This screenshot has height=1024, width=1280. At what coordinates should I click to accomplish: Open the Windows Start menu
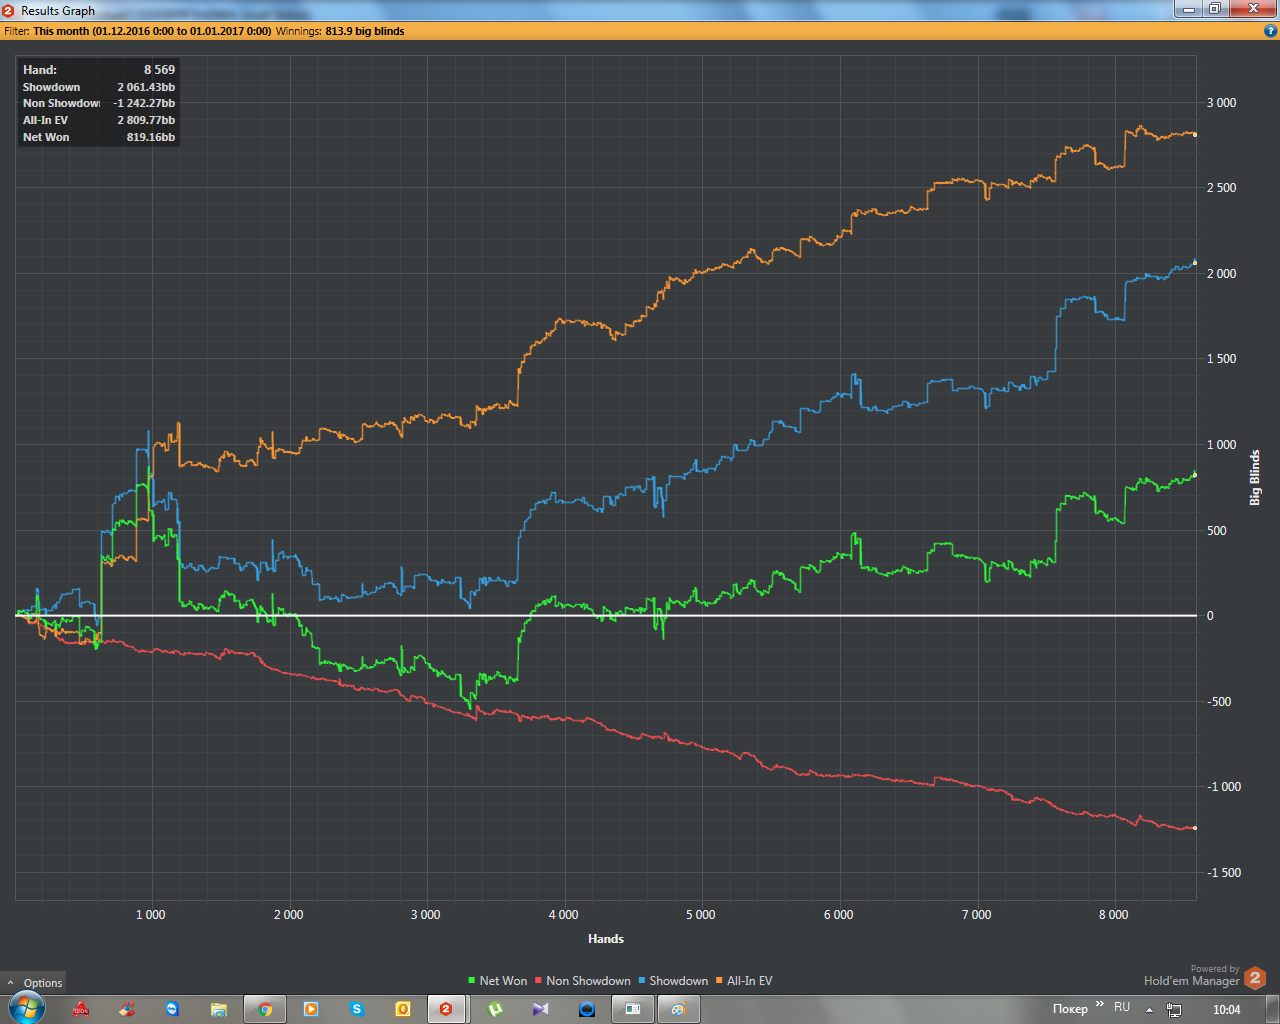pyautogui.click(x=25, y=1008)
